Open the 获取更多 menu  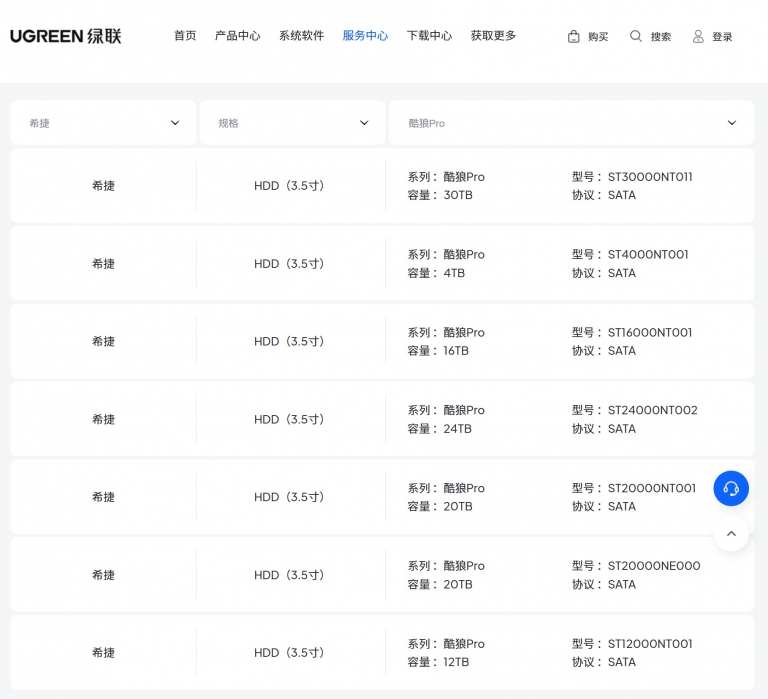(x=493, y=36)
